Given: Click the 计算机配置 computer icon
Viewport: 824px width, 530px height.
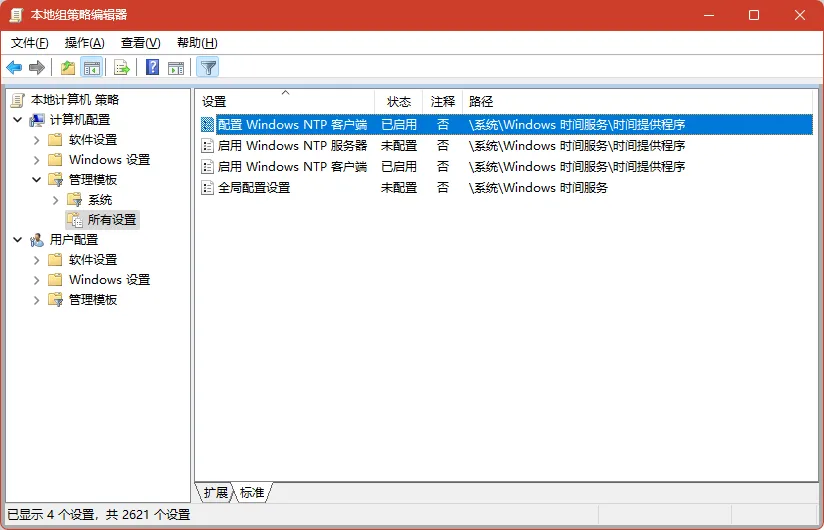Looking at the screenshot, I should 37,120.
